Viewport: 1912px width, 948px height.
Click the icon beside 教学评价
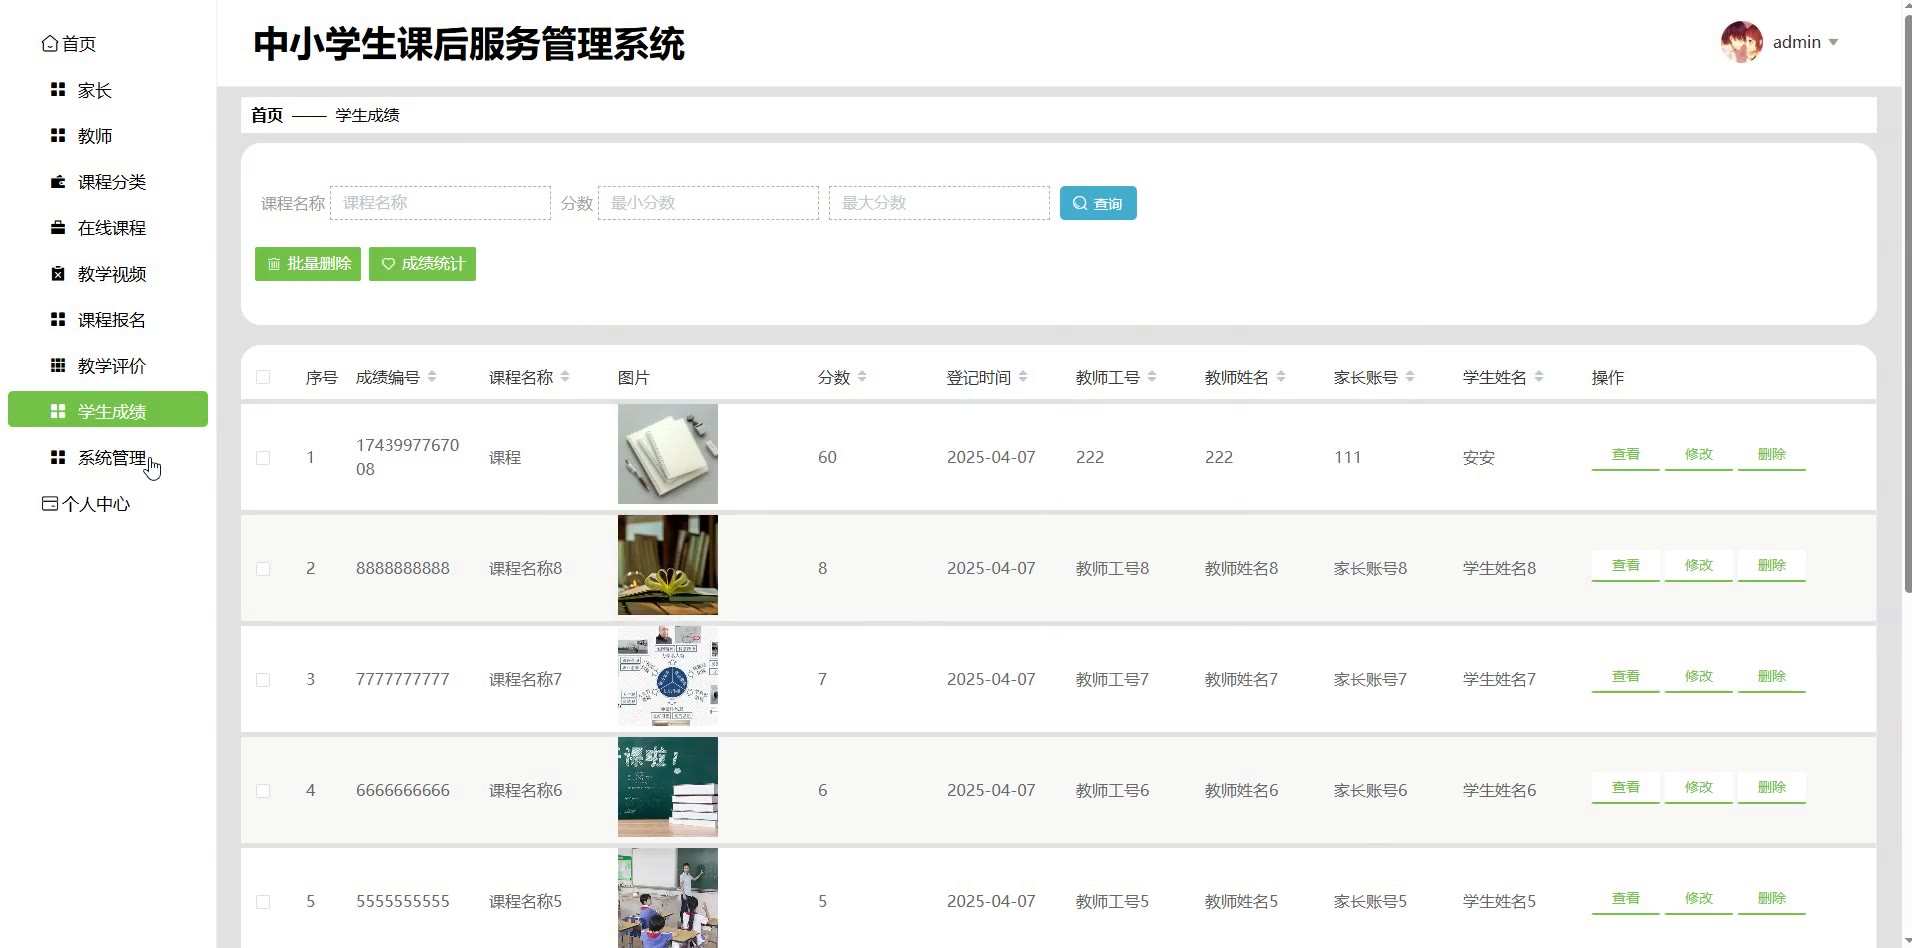(58, 366)
